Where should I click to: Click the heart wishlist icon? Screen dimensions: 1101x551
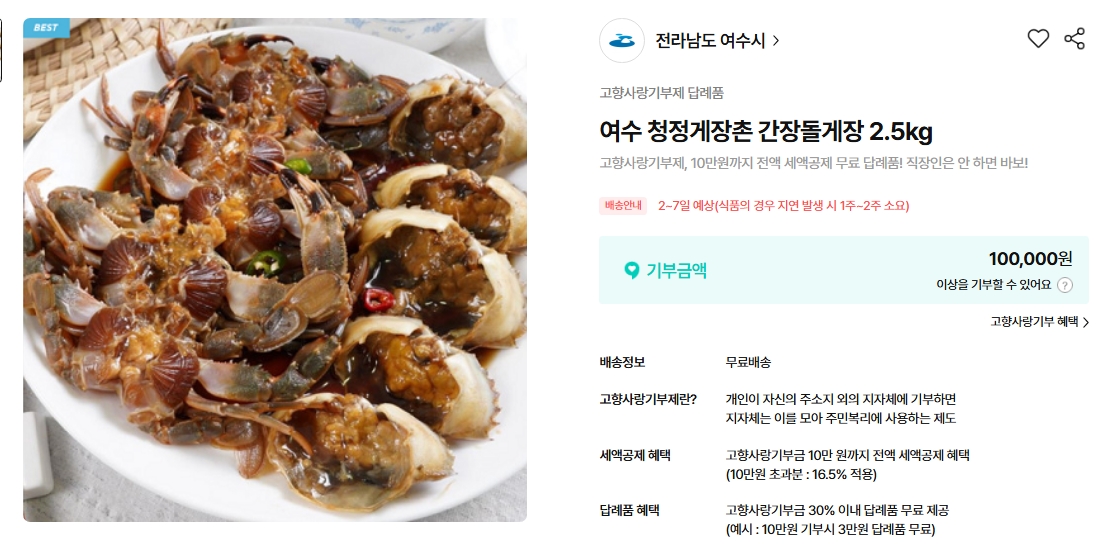pos(1038,39)
